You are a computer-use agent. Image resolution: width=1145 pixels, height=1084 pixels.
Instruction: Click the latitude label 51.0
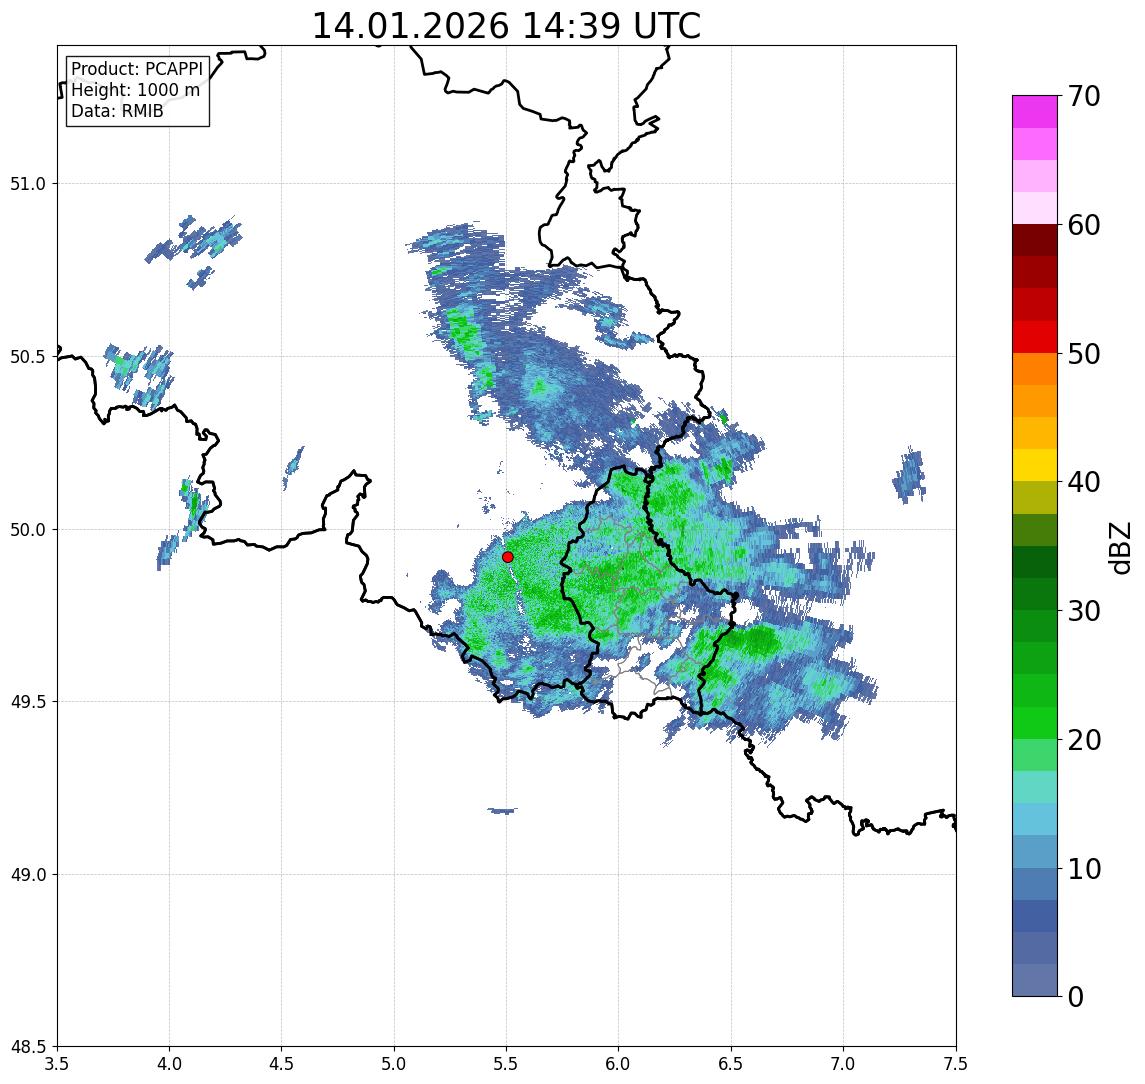(x=28, y=184)
